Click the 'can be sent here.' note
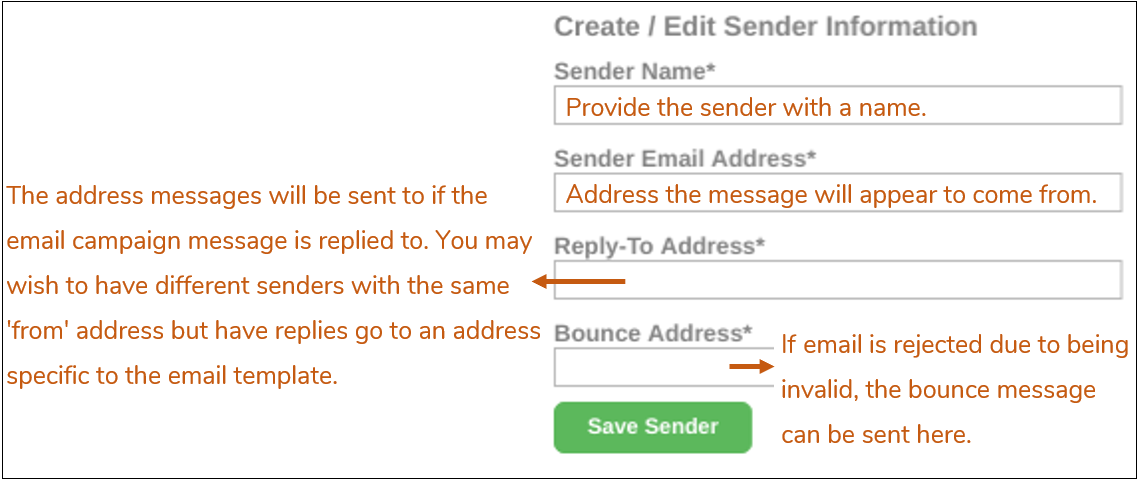The height and width of the screenshot is (479, 1138). 876,434
